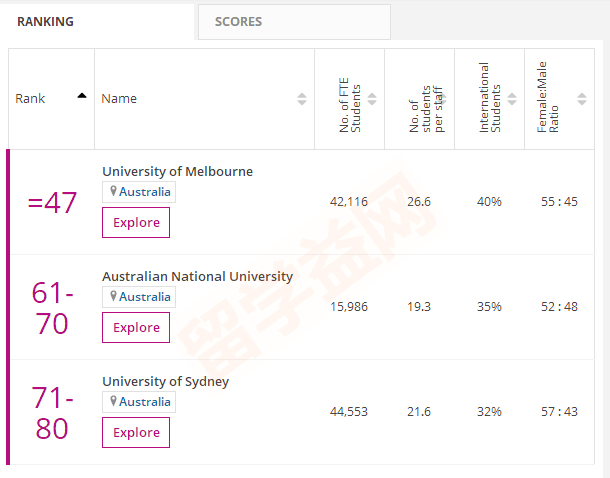Viewport: 610px width, 478px height.
Task: Click rank value 71-80
Action: [52, 413]
